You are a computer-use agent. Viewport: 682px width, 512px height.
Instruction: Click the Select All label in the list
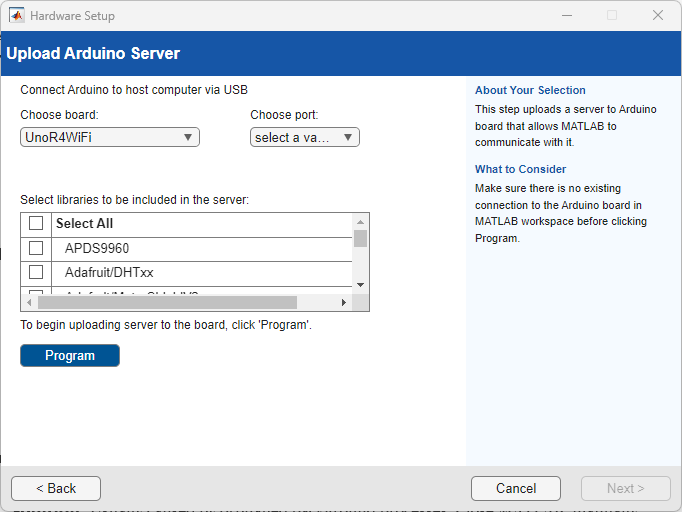84,223
